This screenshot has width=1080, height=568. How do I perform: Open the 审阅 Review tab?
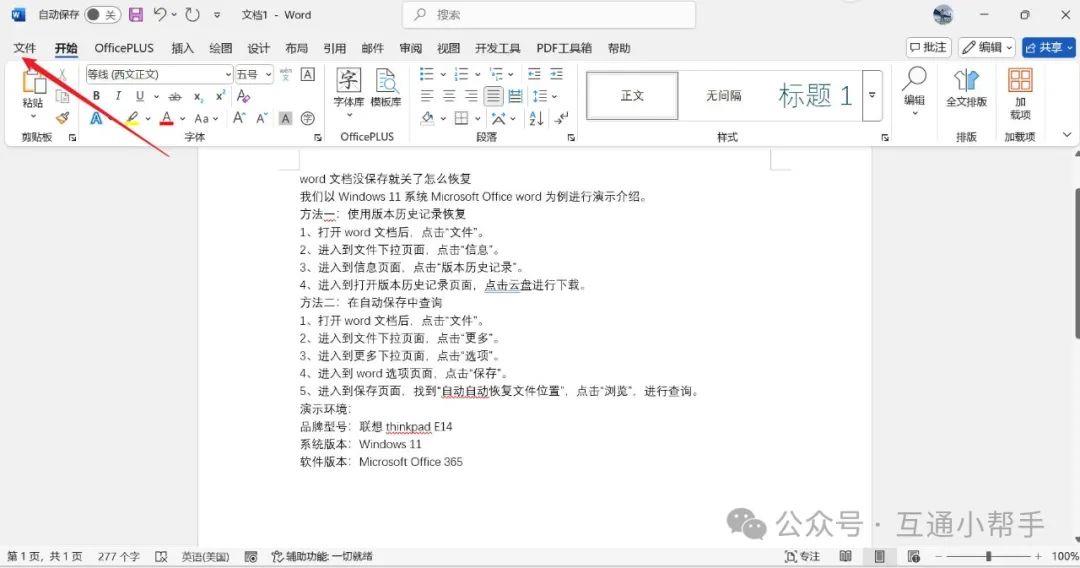pos(411,48)
